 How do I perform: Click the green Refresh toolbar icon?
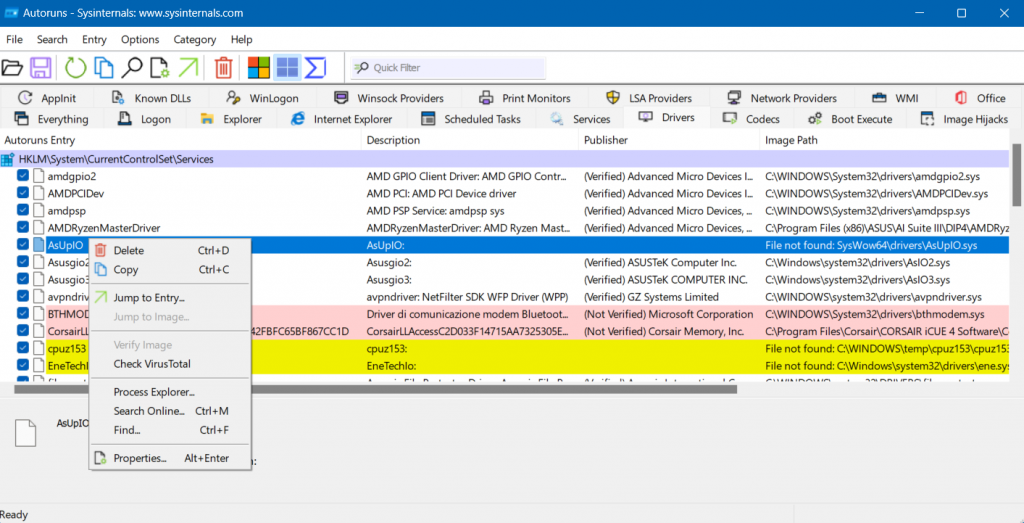[76, 67]
